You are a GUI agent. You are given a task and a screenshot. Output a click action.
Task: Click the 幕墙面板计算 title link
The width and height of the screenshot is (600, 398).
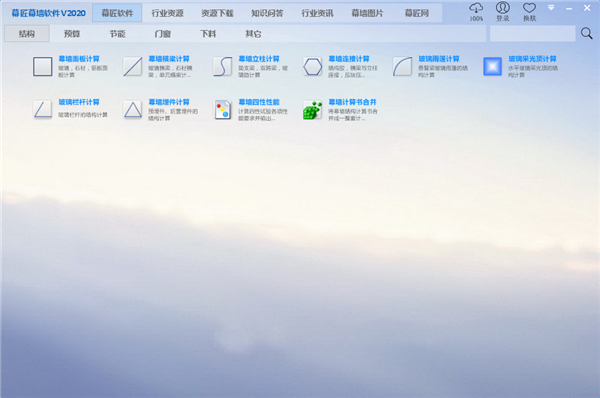[x=79, y=59]
